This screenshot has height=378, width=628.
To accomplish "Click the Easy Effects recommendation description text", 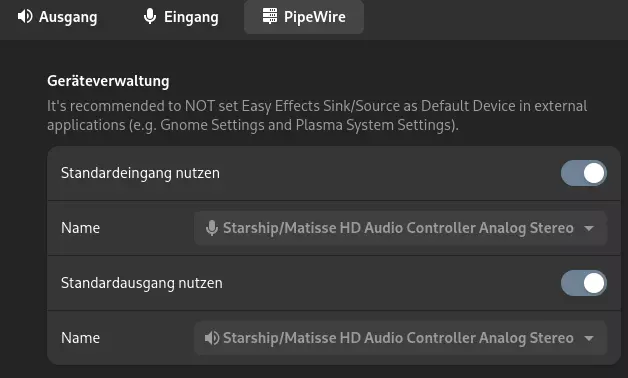I will (x=317, y=116).
